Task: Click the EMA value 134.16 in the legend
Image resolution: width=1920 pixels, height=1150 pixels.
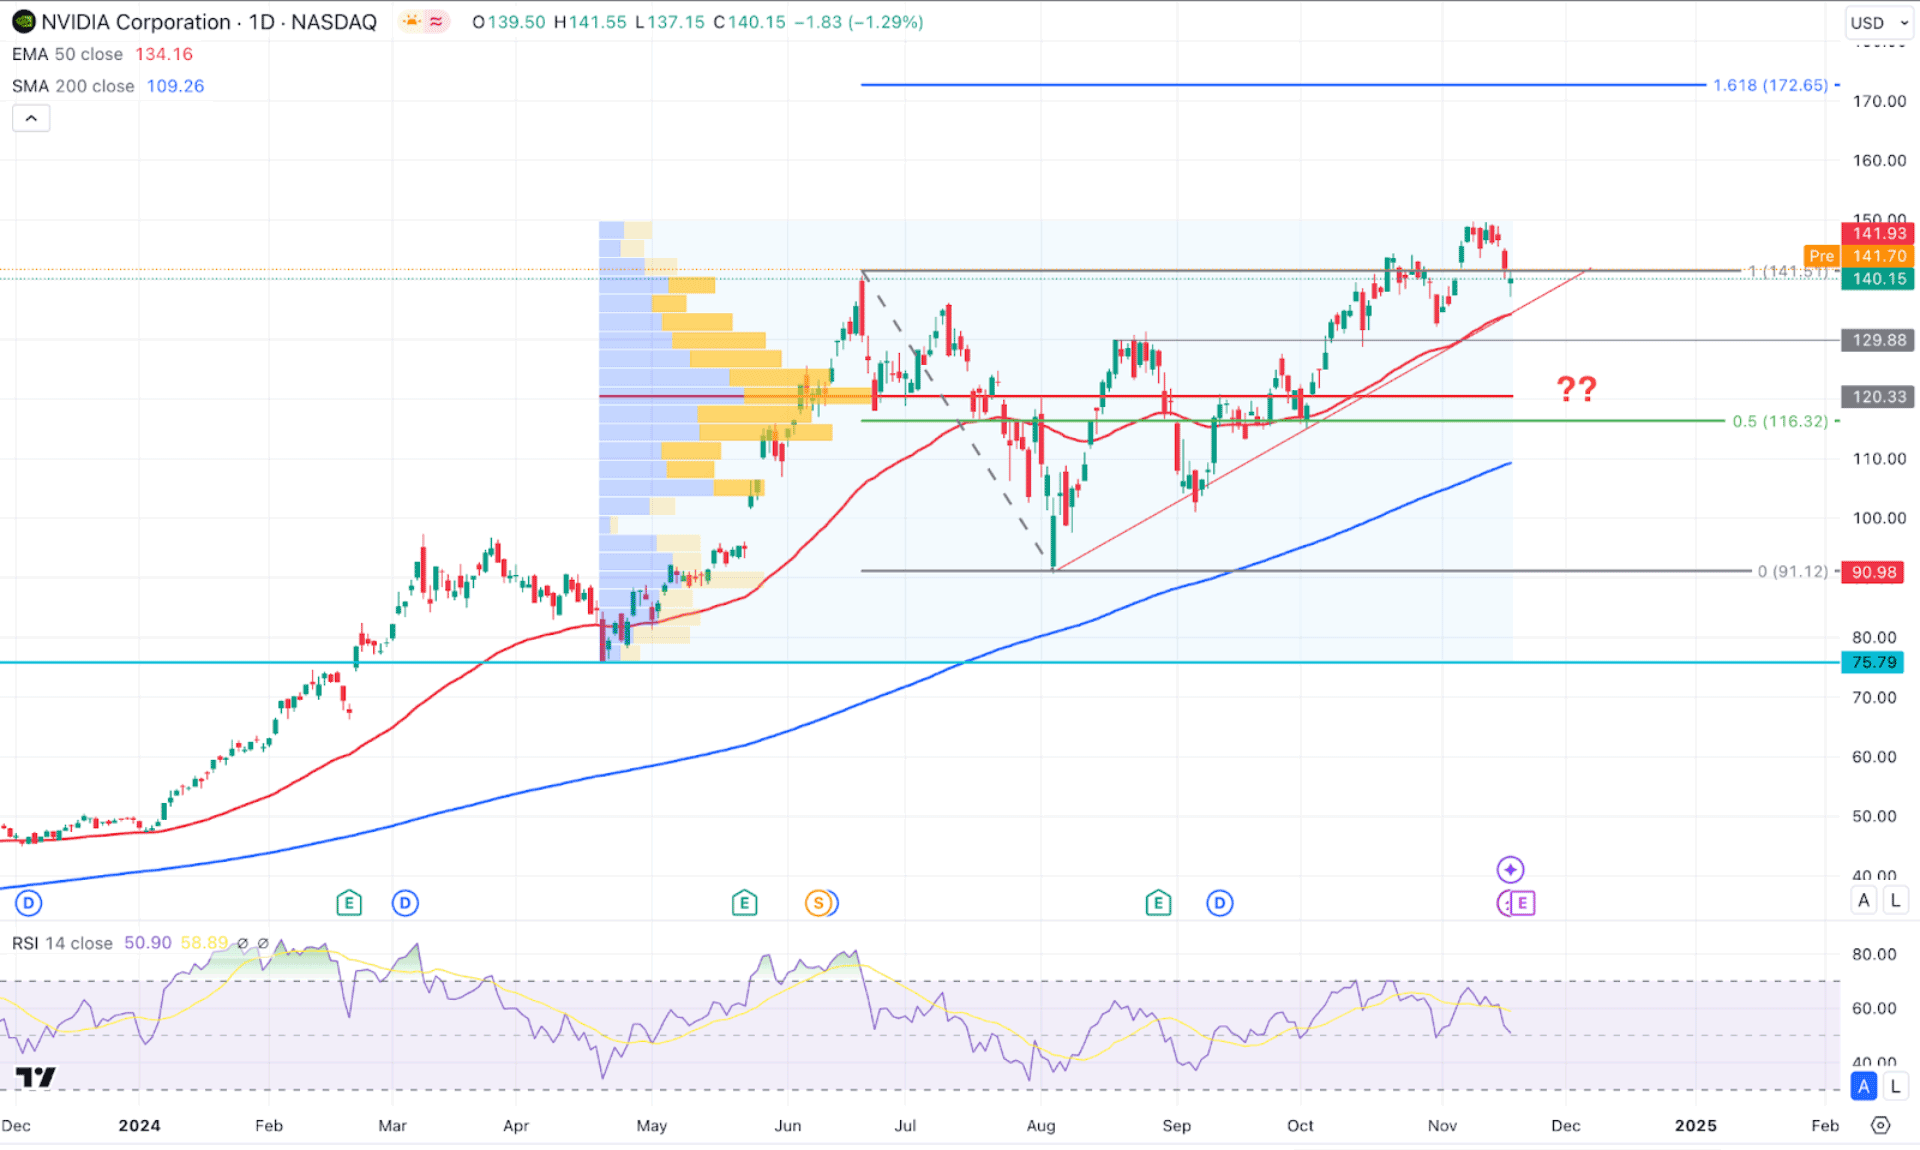Action: click(x=164, y=54)
